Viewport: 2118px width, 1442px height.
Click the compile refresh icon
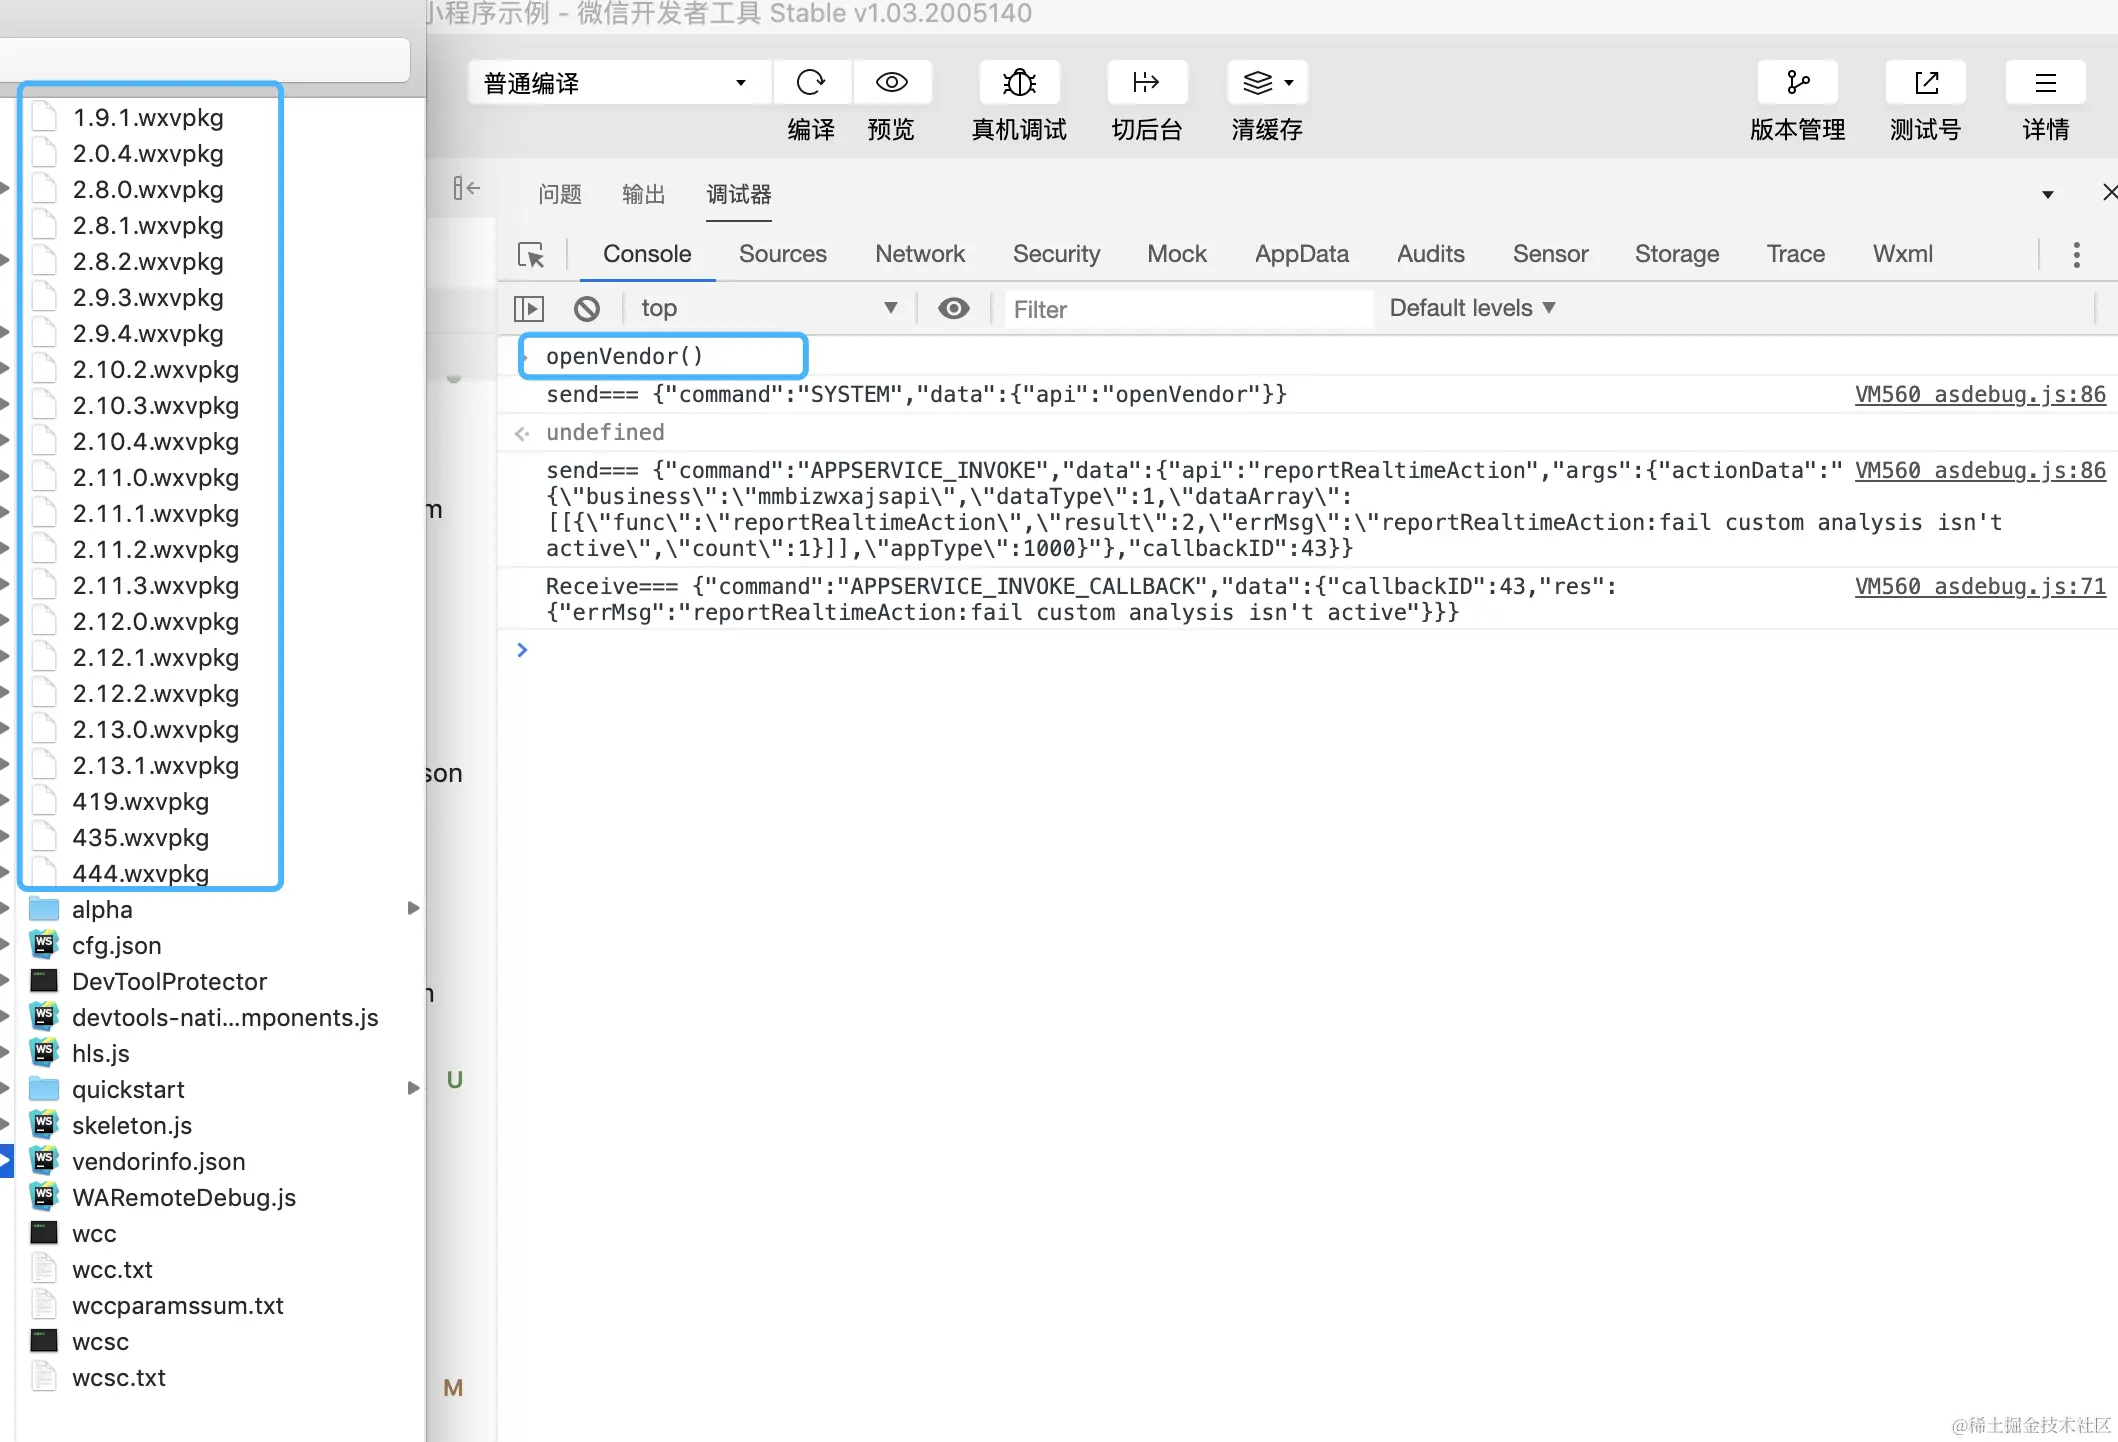(810, 82)
